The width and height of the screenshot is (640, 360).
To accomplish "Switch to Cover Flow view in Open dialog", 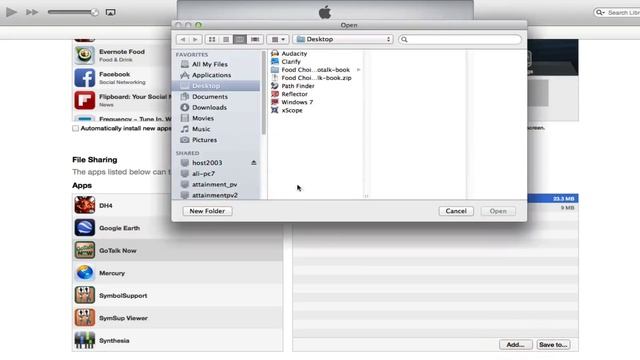I will [x=255, y=39].
